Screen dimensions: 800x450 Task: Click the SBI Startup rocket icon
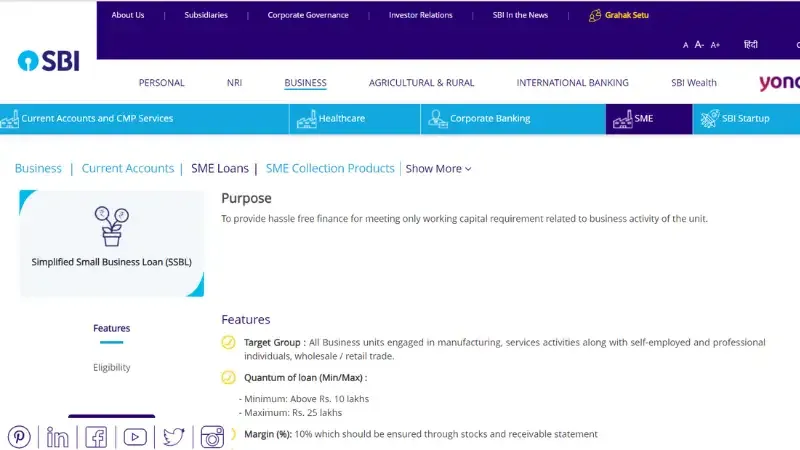[710, 119]
